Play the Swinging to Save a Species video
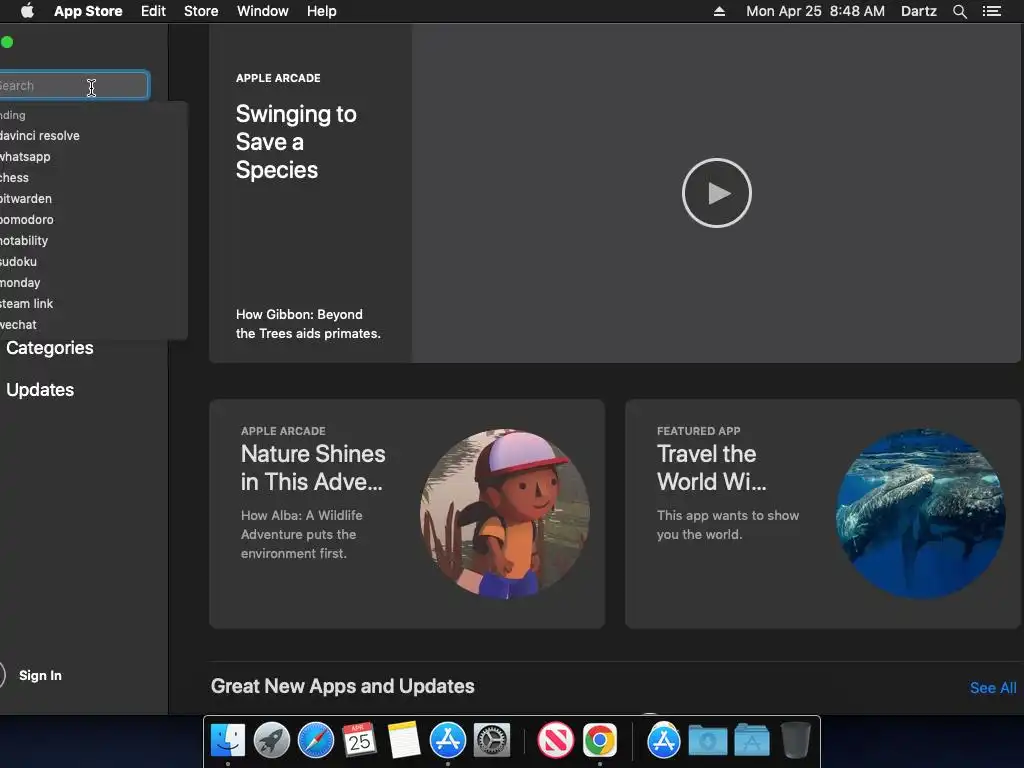1024x768 pixels. point(716,193)
